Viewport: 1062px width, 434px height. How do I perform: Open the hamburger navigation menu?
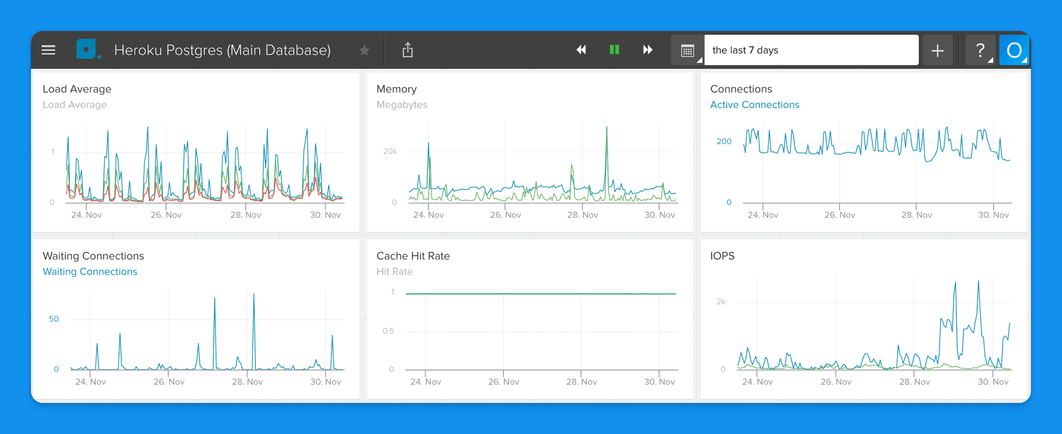coord(49,50)
